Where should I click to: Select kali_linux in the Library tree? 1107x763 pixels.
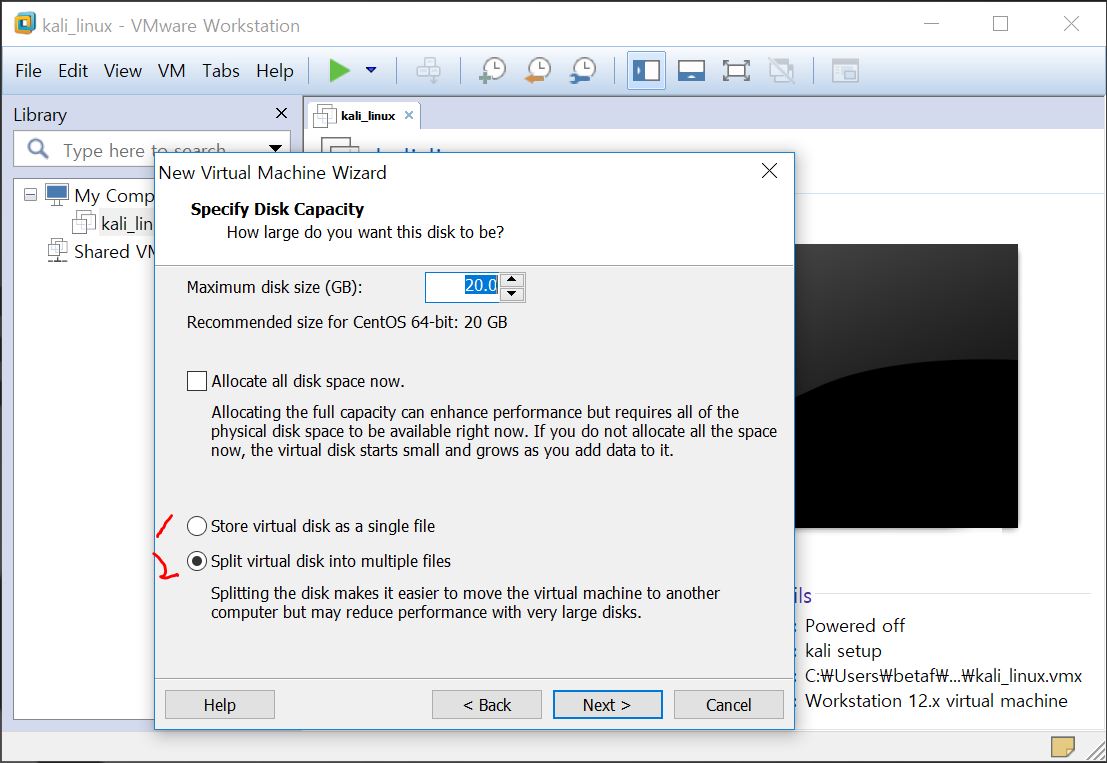tap(127, 223)
